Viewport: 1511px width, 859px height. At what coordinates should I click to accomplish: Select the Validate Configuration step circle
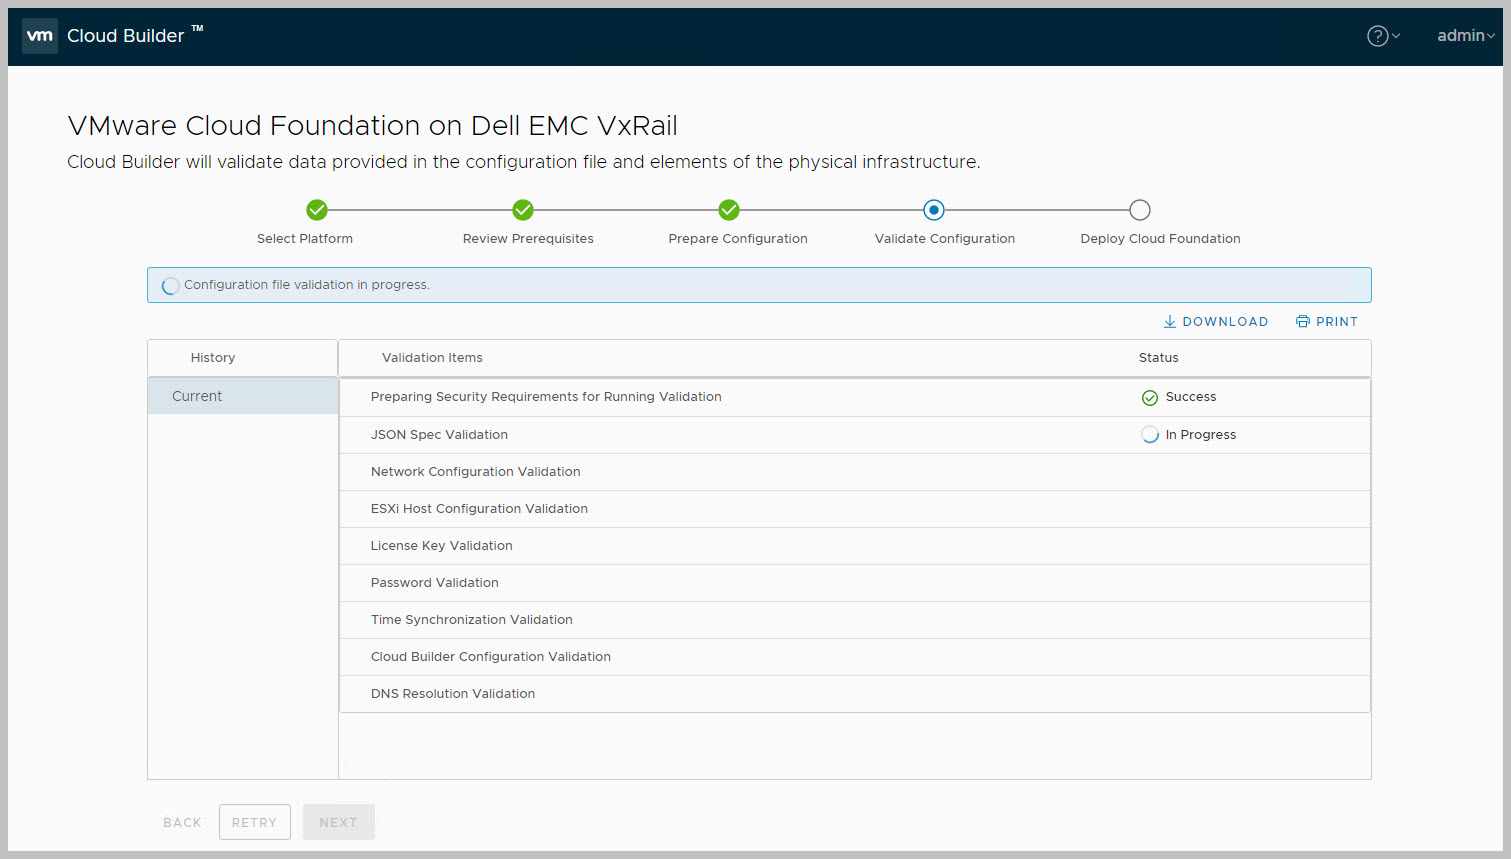pyautogui.click(x=934, y=210)
